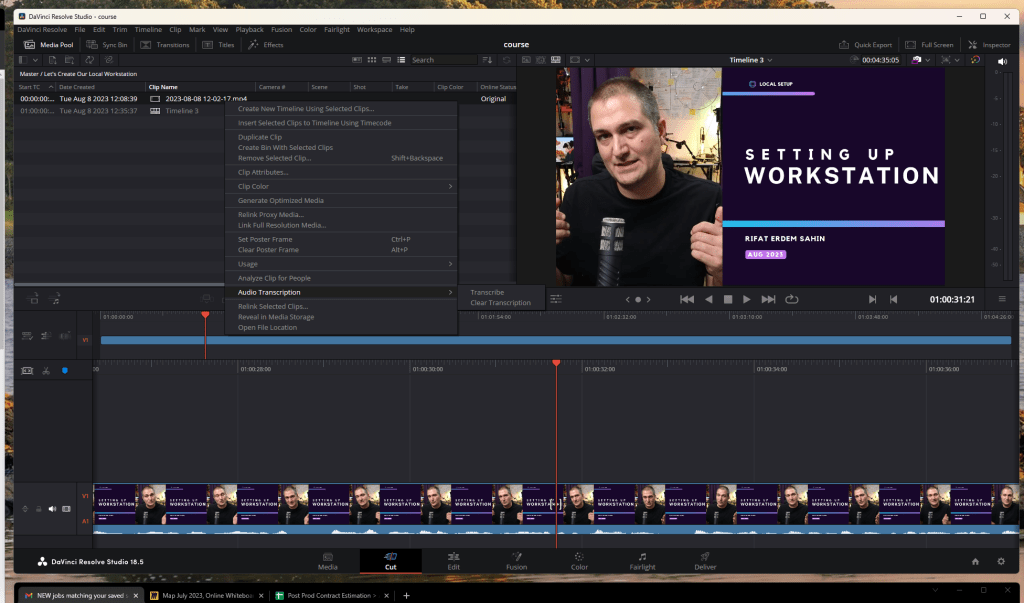Open the Transitions panel

point(165,44)
